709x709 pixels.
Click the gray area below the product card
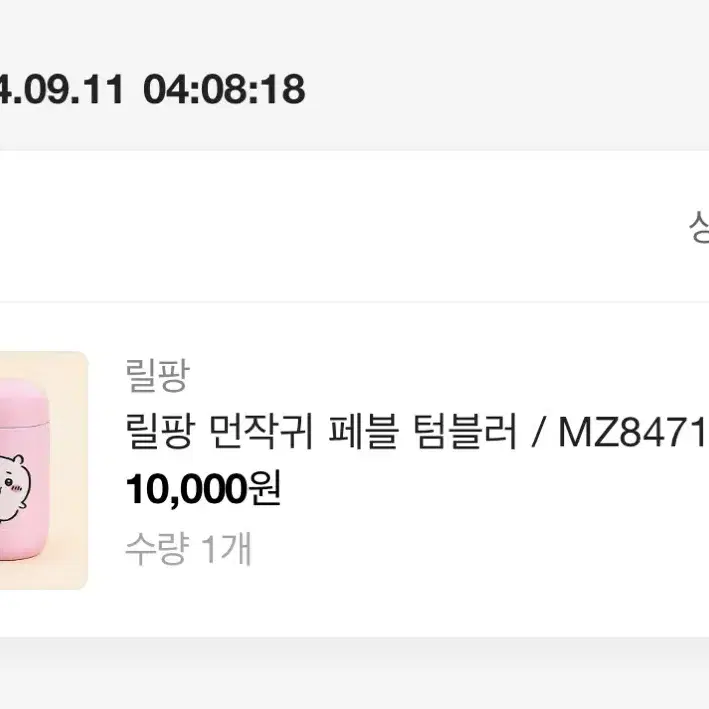(354, 674)
